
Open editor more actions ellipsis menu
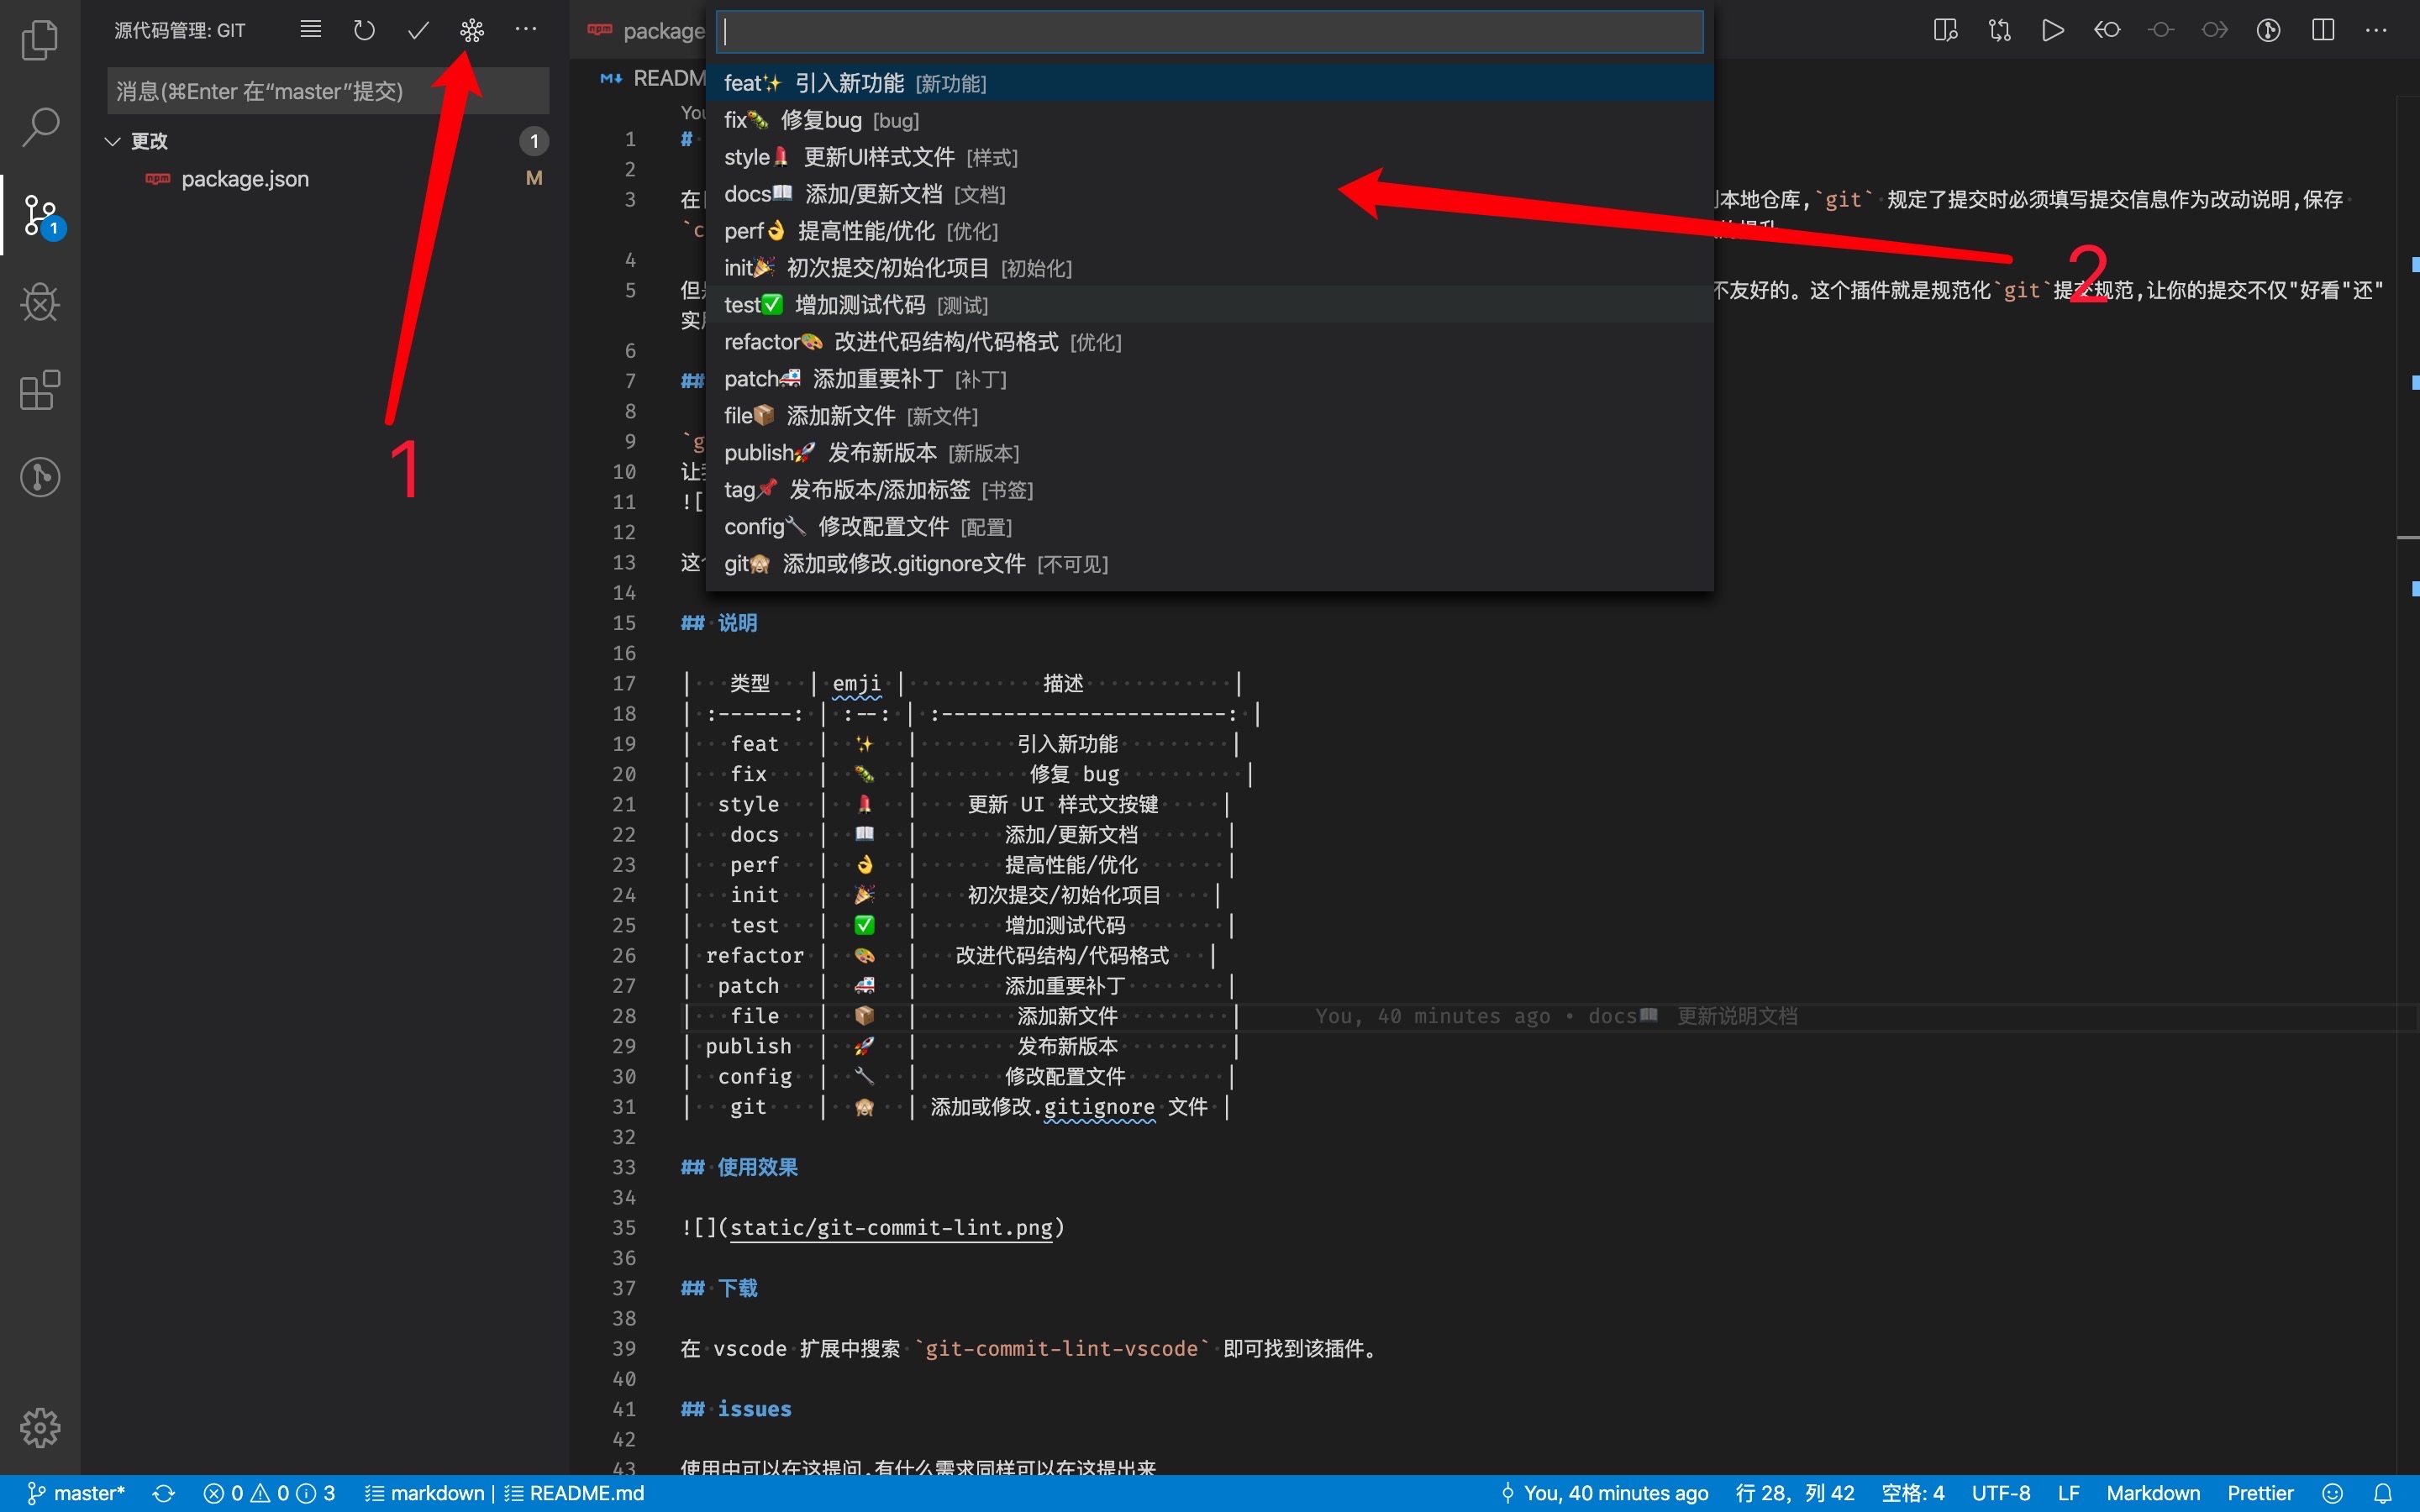point(2376,30)
